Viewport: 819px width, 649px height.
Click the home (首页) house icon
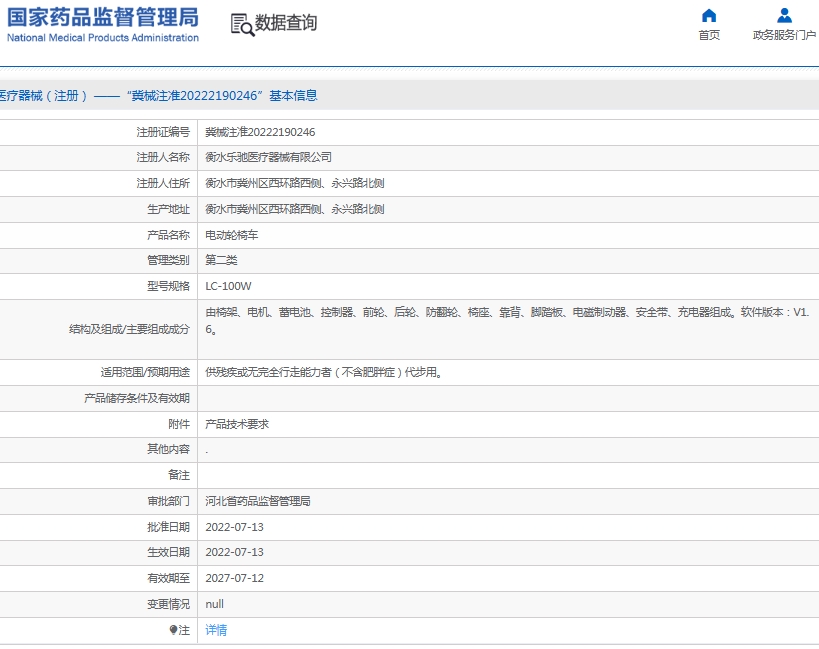pyautogui.click(x=709, y=16)
